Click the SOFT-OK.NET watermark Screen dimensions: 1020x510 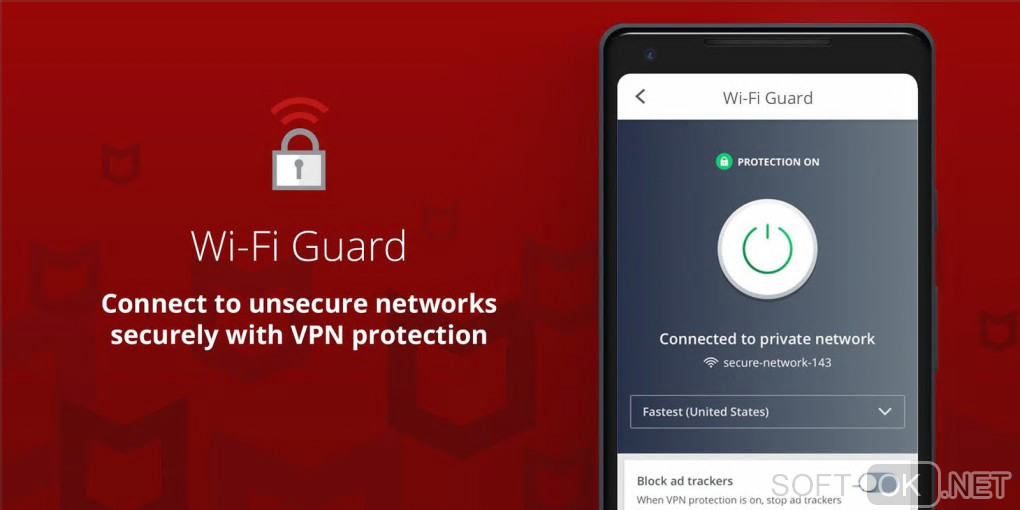click(891, 485)
